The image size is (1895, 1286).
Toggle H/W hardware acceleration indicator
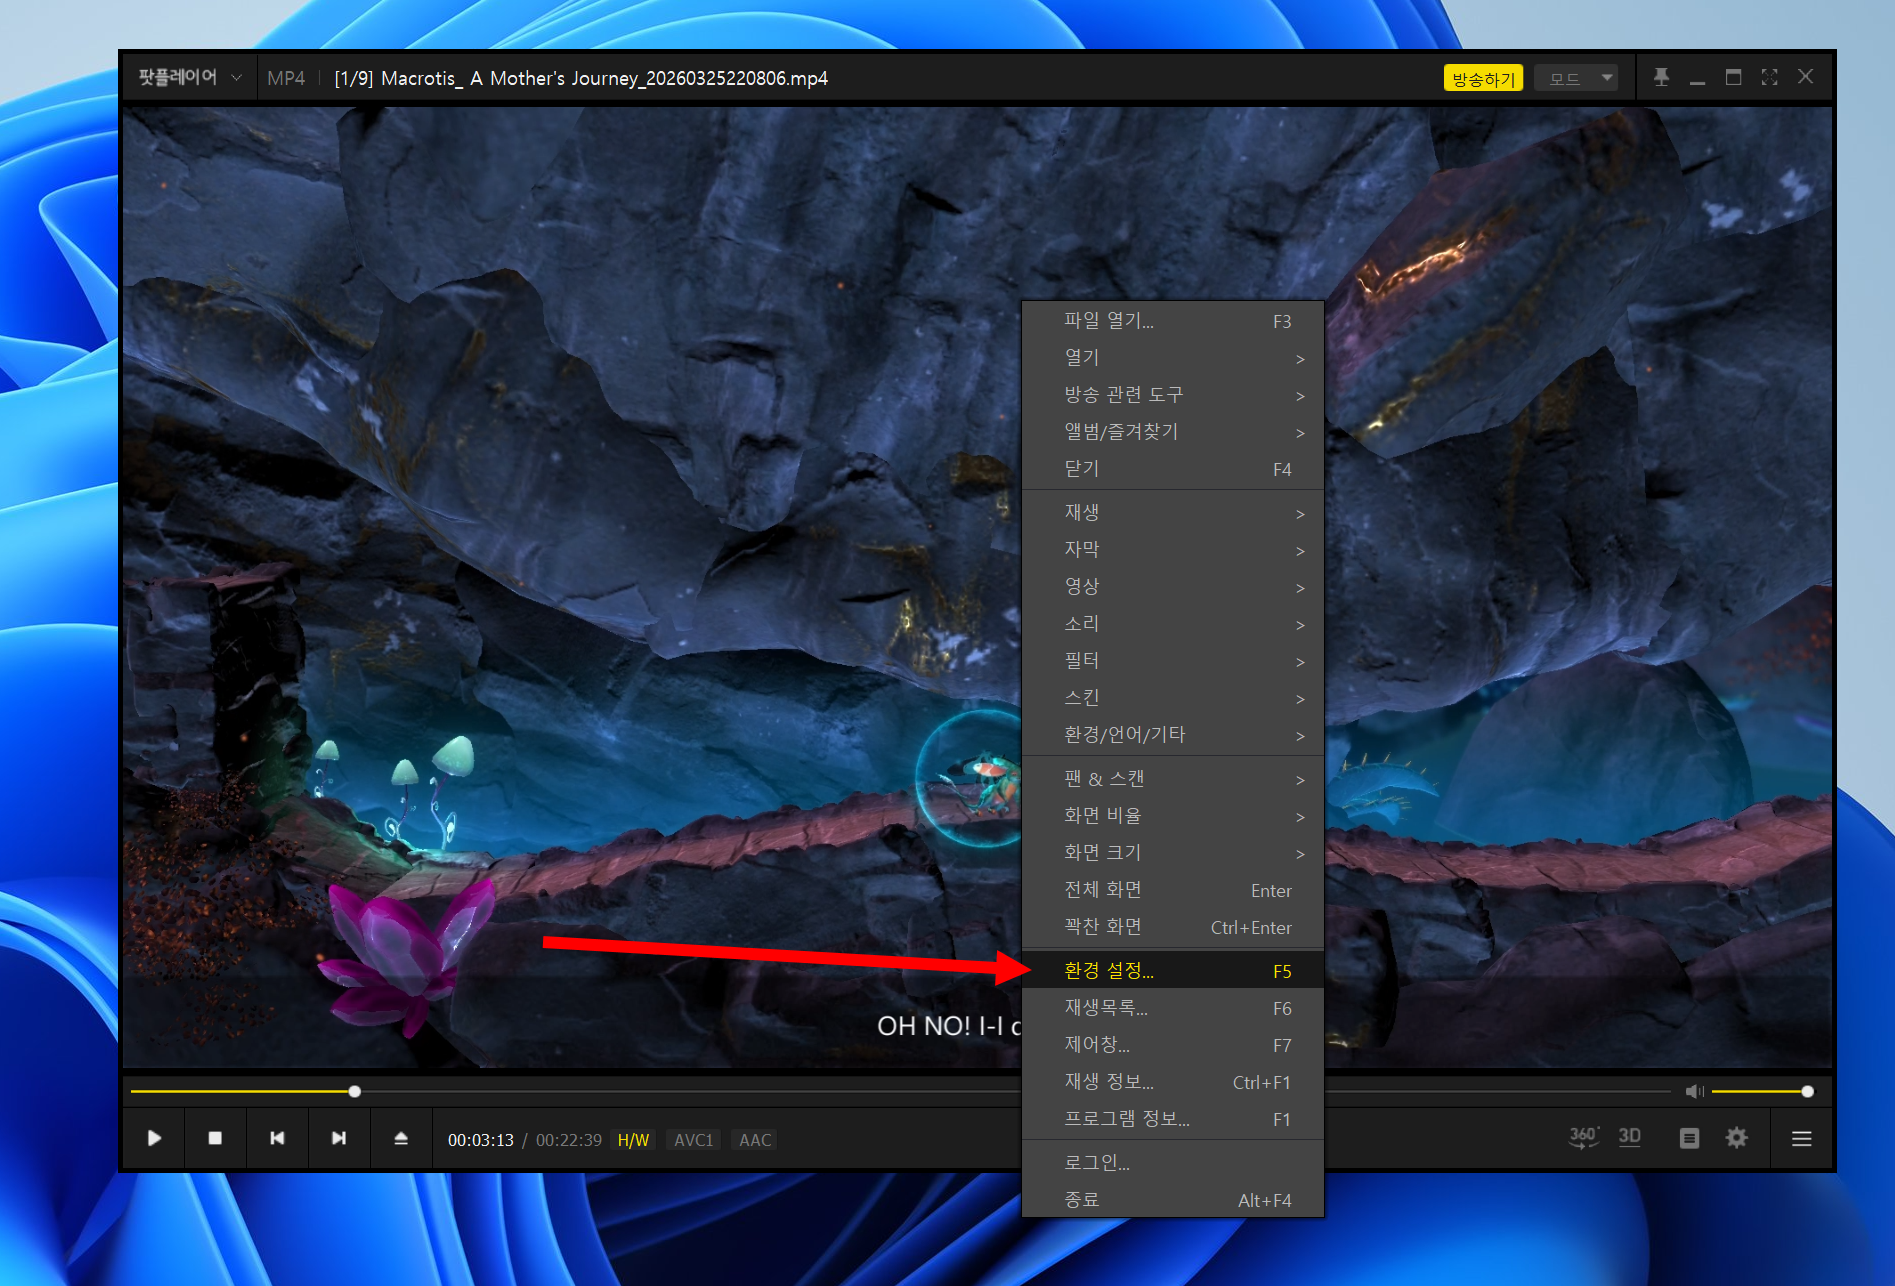tap(633, 1140)
